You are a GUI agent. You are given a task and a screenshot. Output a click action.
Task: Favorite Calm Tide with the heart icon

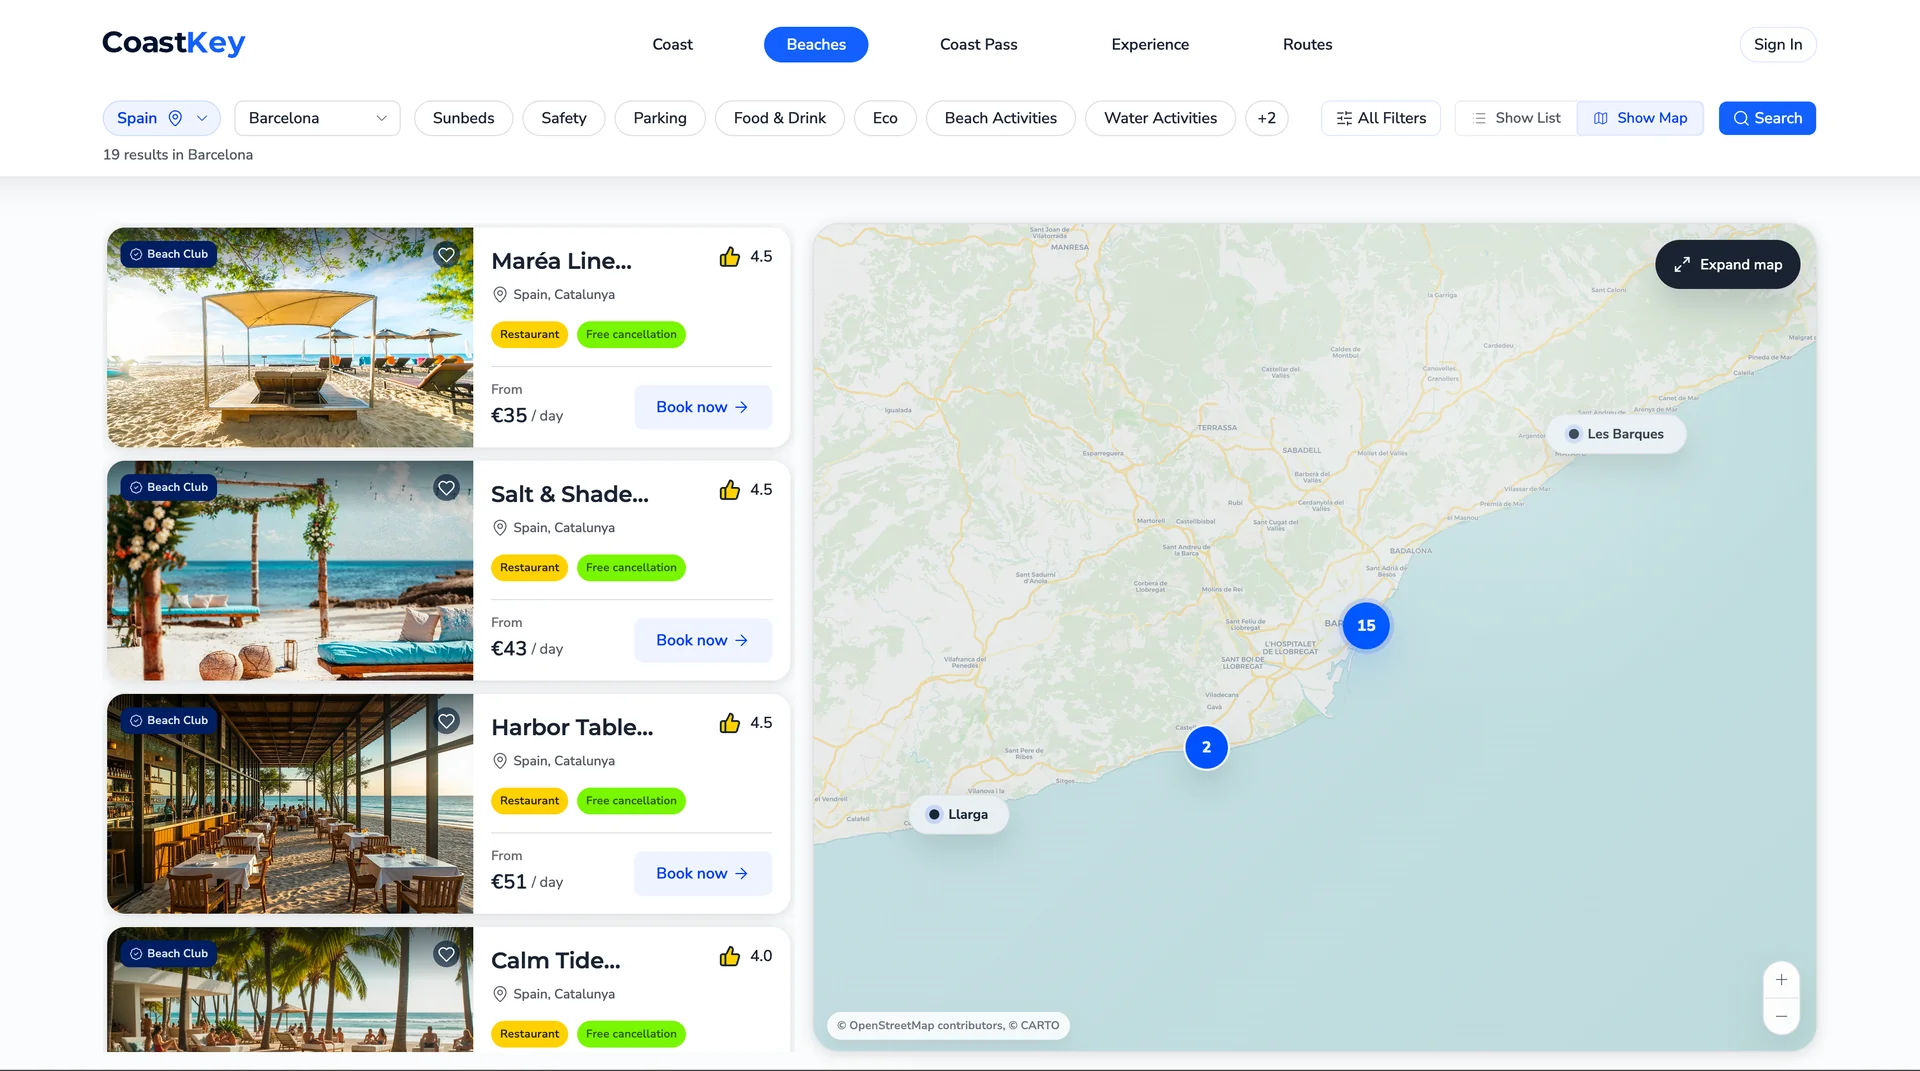446,954
